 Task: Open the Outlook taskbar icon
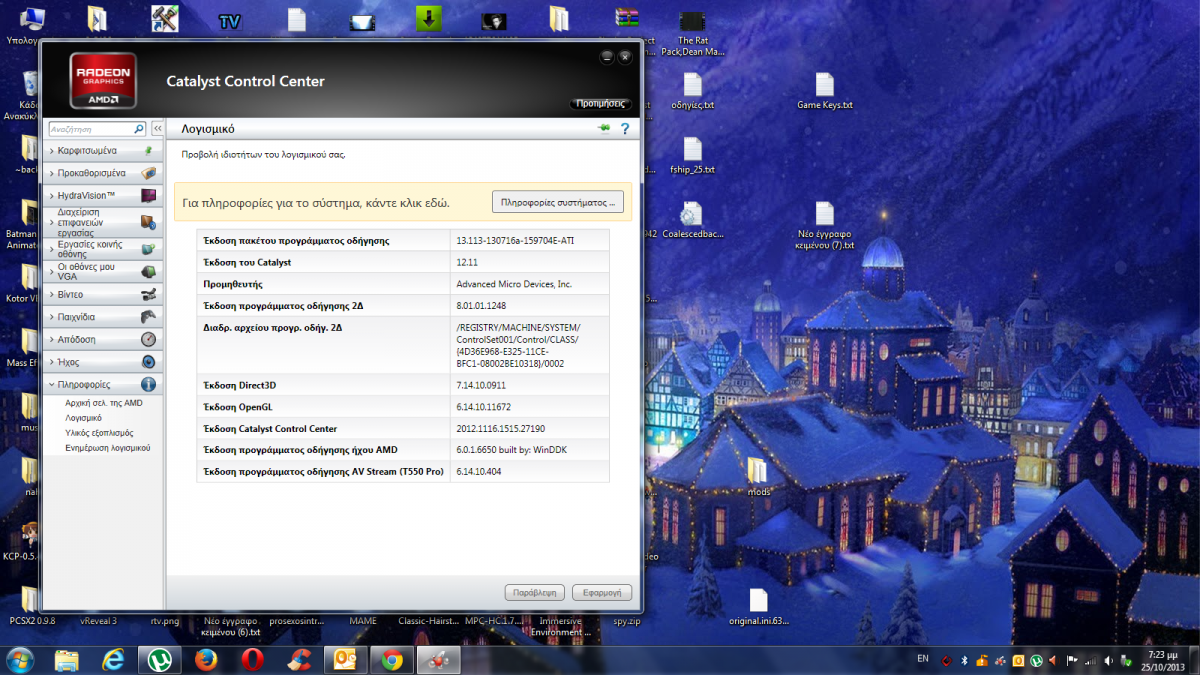click(345, 660)
